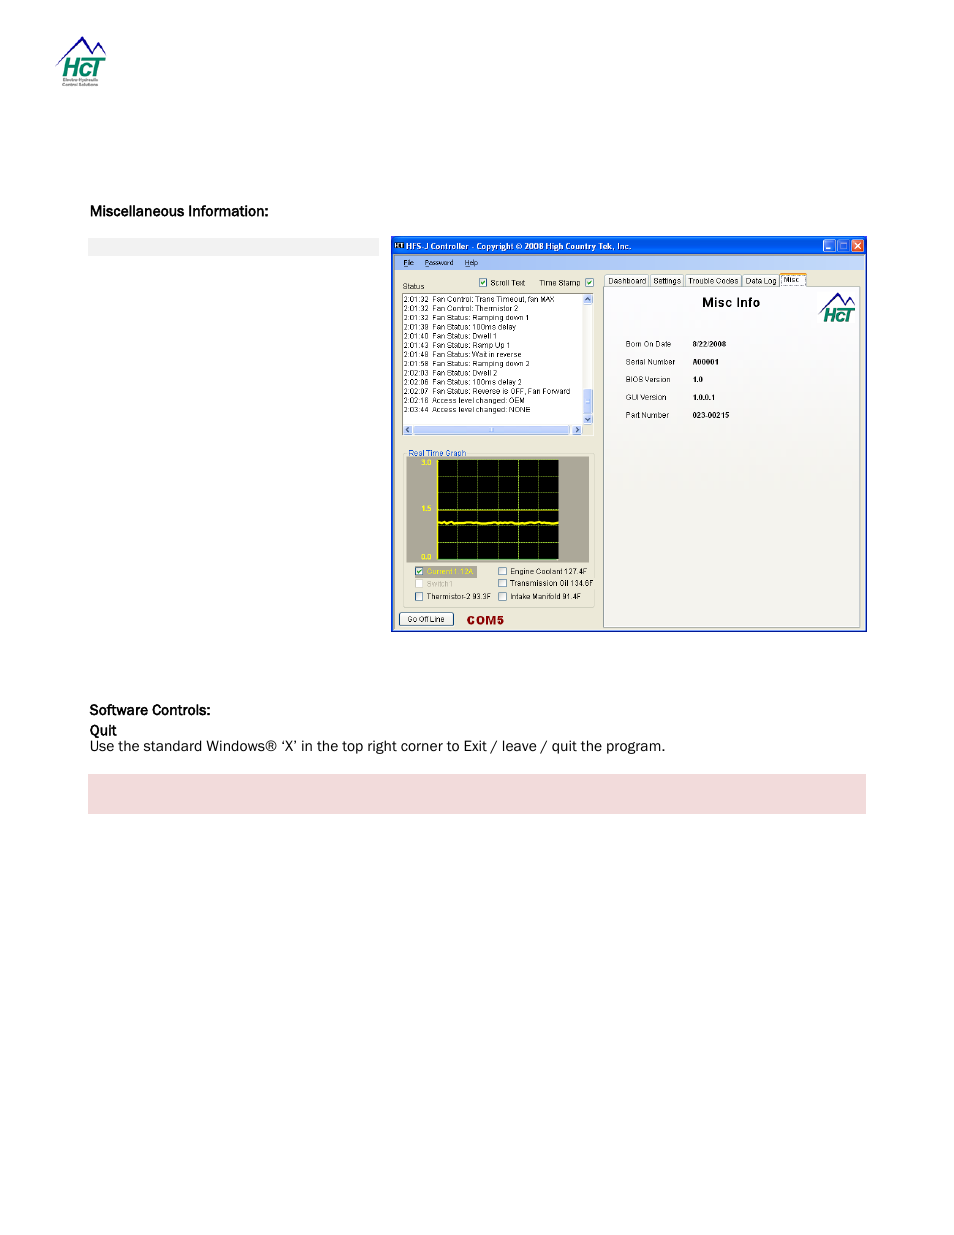954x1235 pixels.
Task: Select log line 'Fan Status: Dwell 2'
Action: point(450,373)
